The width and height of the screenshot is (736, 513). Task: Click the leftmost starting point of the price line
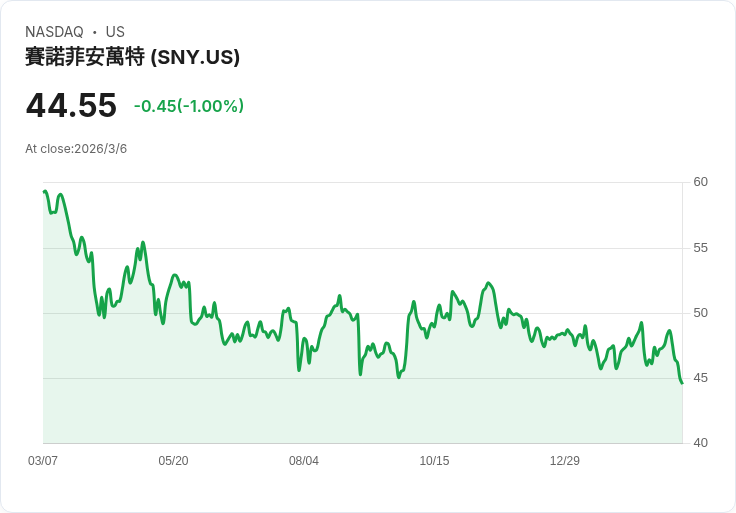click(44, 191)
